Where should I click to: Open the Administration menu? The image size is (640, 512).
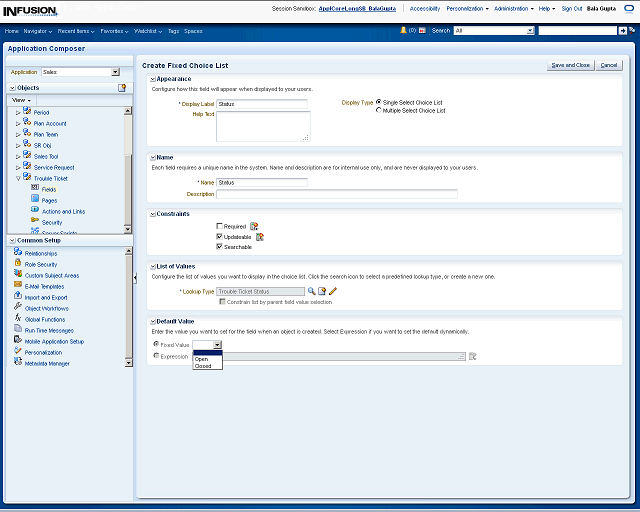pos(512,8)
